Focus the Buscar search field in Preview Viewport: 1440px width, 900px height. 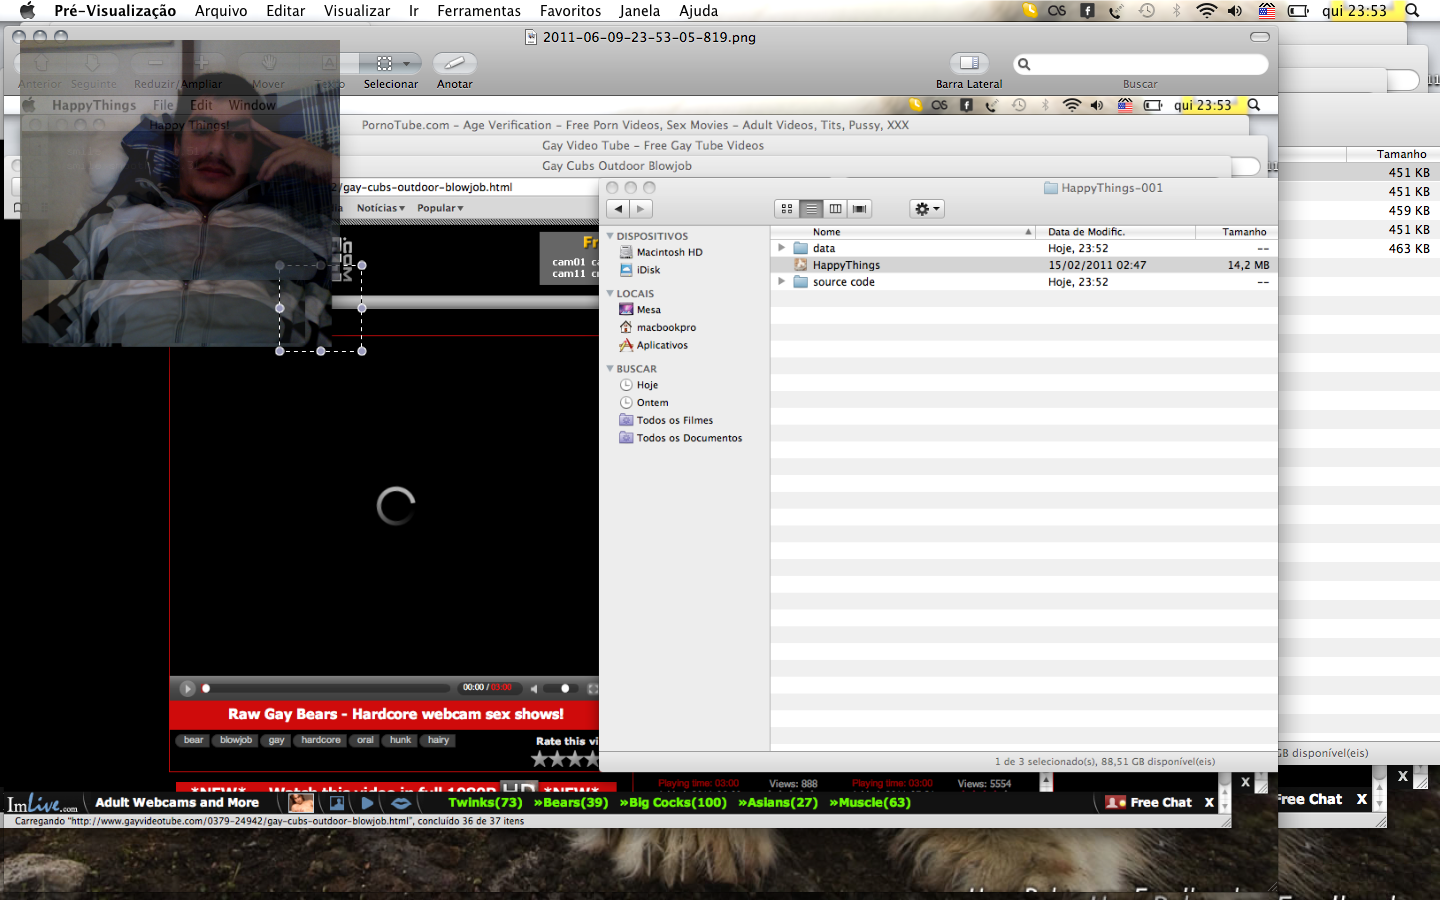pos(1141,64)
